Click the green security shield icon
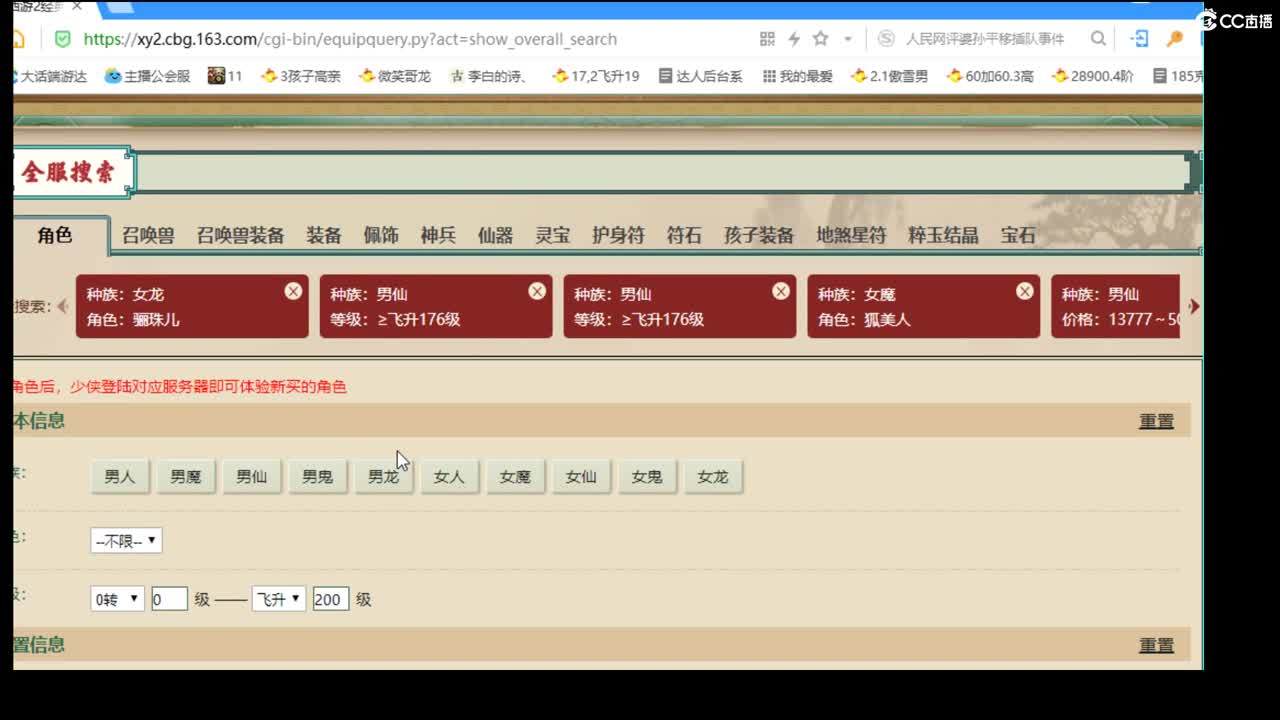The width and height of the screenshot is (1280, 720). (62, 39)
